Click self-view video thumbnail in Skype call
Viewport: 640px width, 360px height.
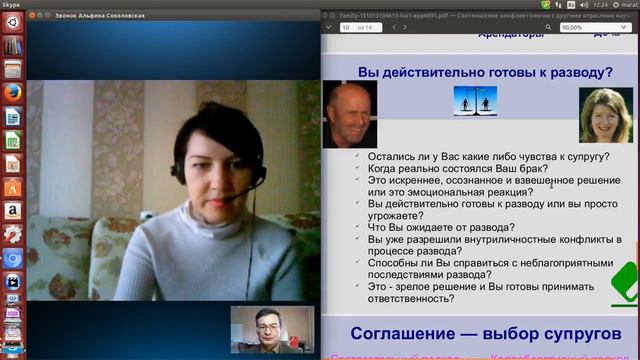coord(273,329)
